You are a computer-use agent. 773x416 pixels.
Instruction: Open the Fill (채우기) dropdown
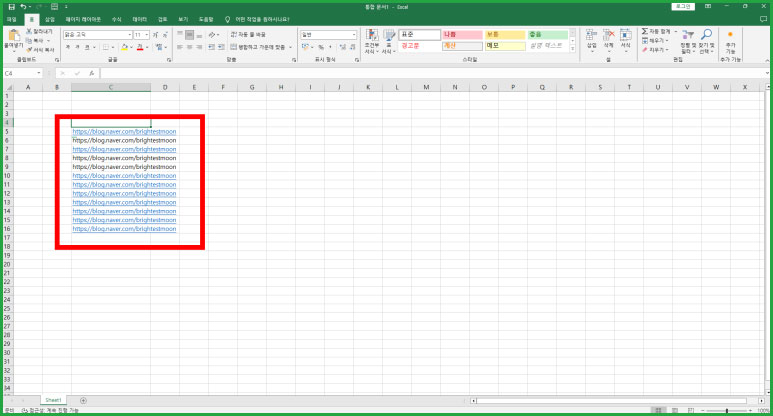click(656, 41)
